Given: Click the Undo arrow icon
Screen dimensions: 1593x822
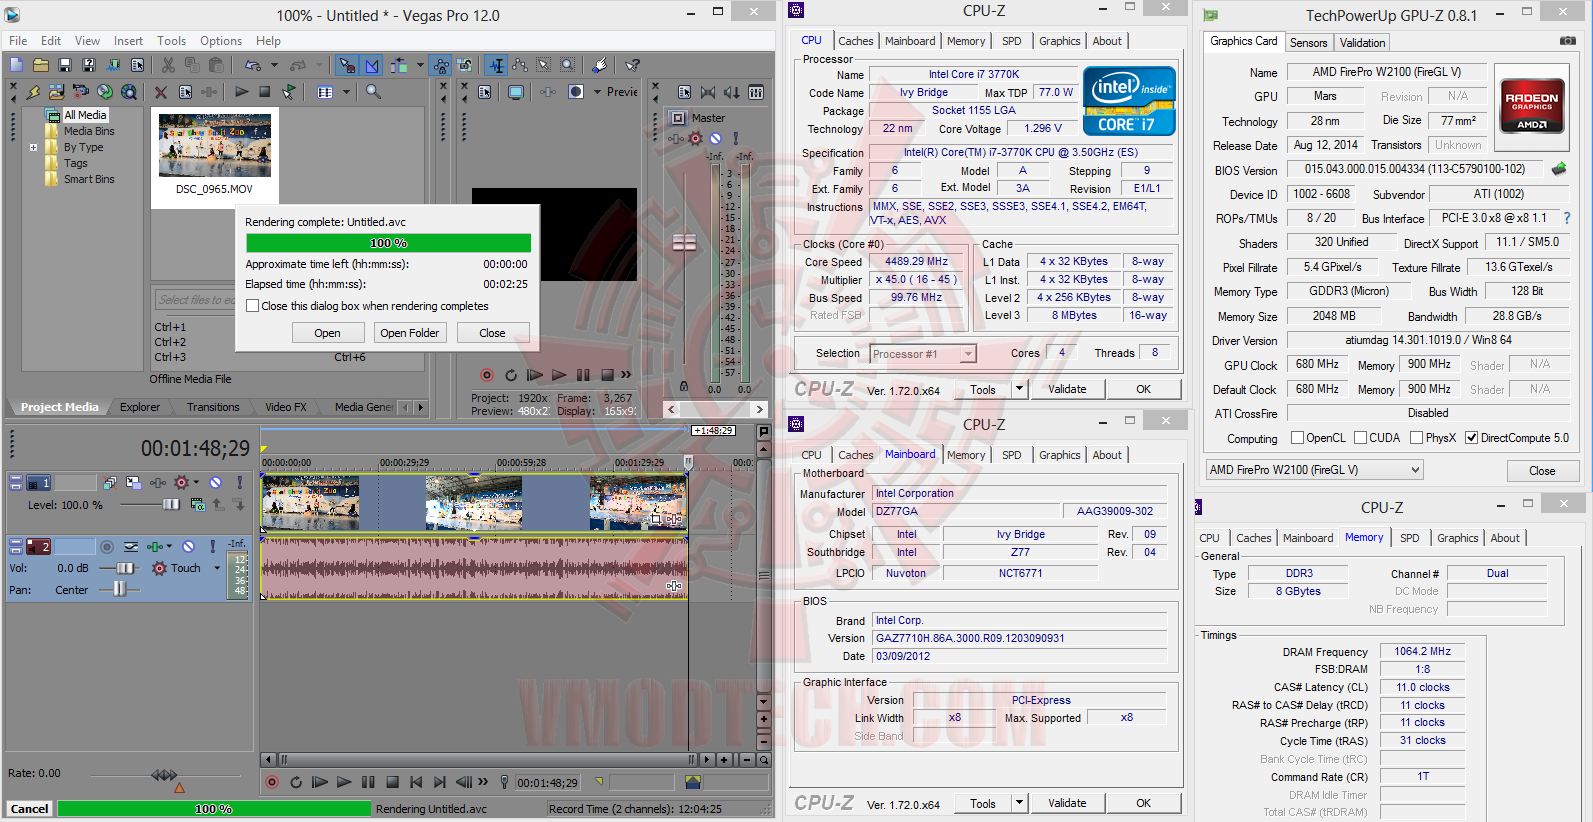Looking at the screenshot, I should tap(252, 65).
